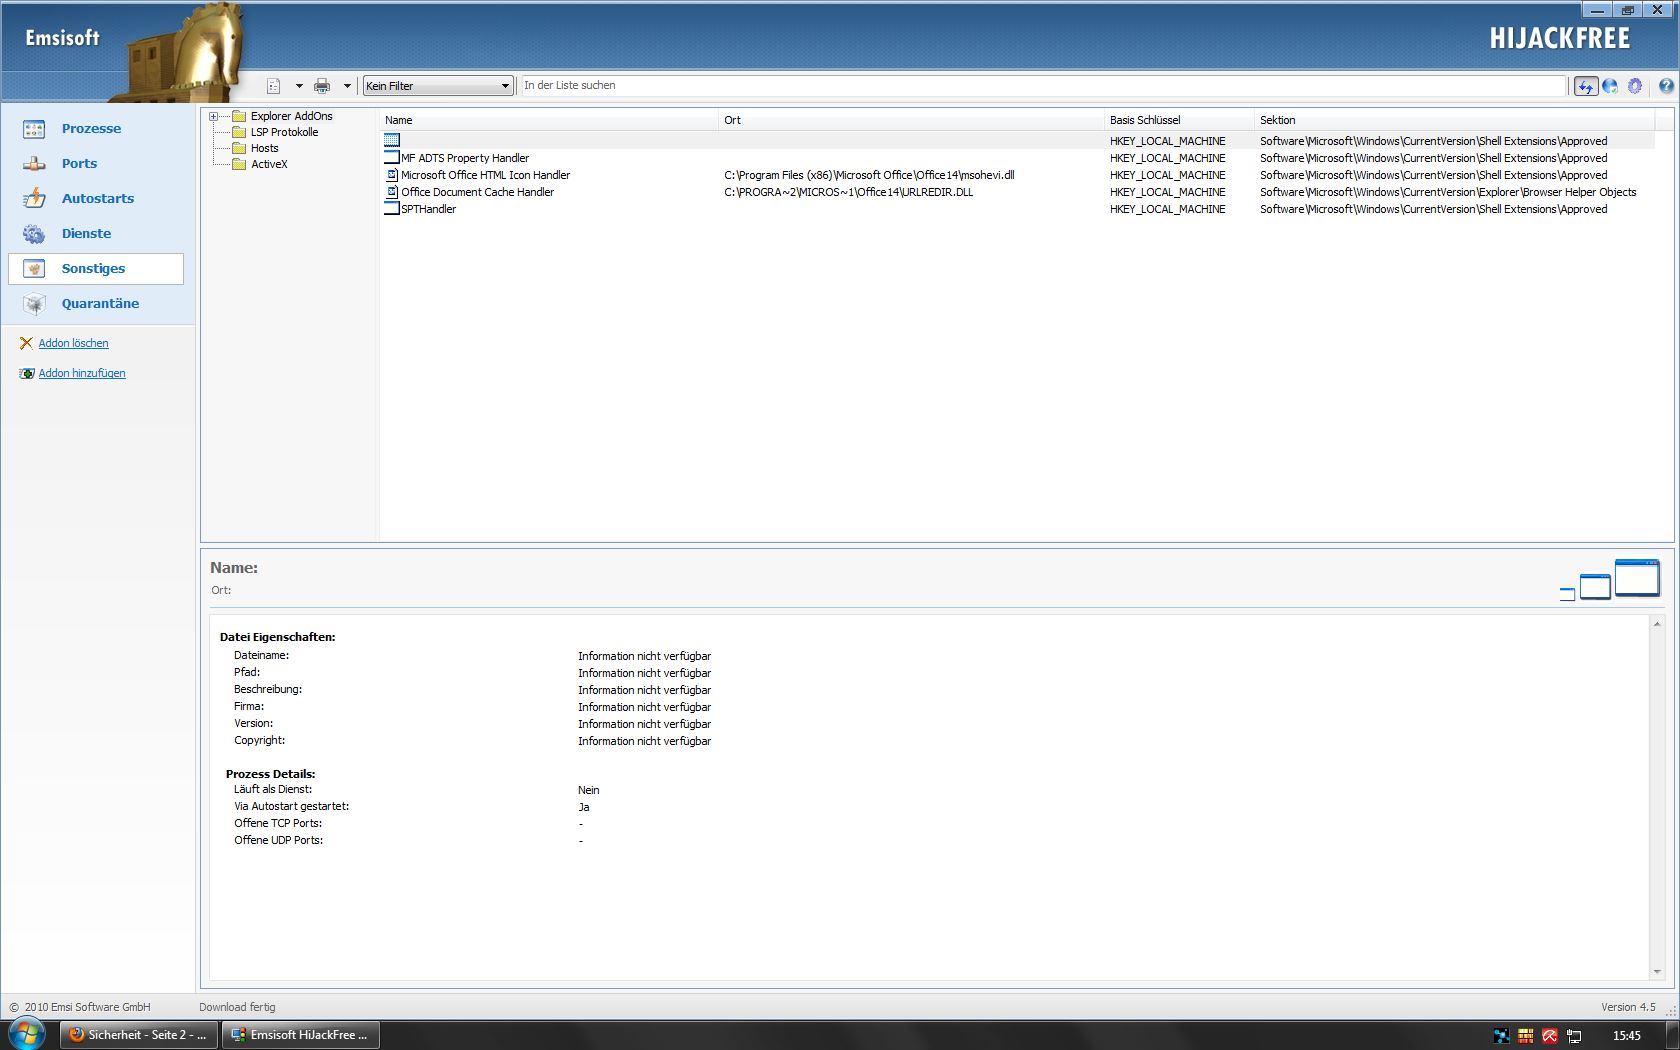Click the firewall bricks tray icon
This screenshot has height=1050, width=1680.
click(1525, 1036)
